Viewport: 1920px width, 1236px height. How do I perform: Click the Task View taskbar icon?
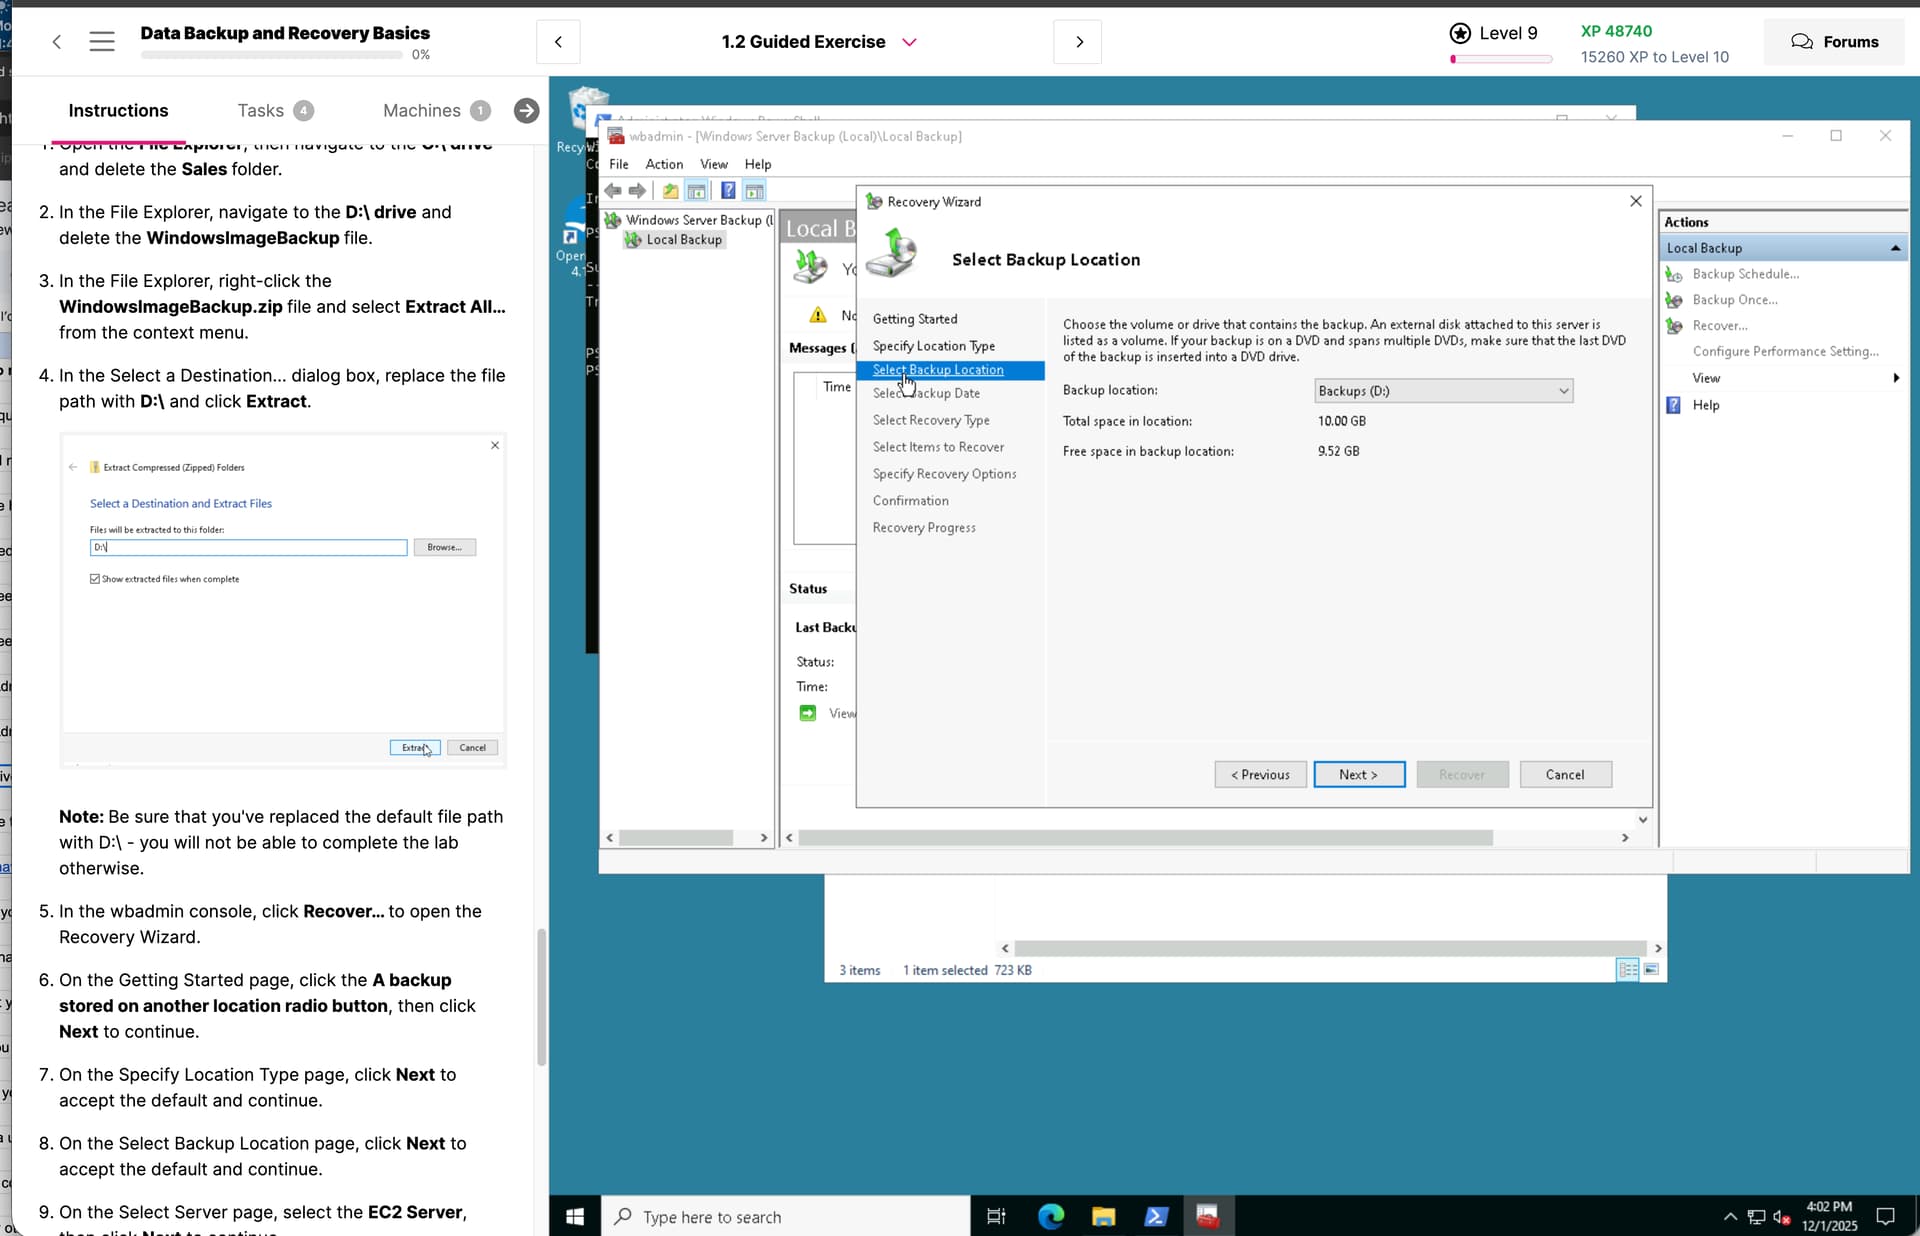pyautogui.click(x=996, y=1216)
